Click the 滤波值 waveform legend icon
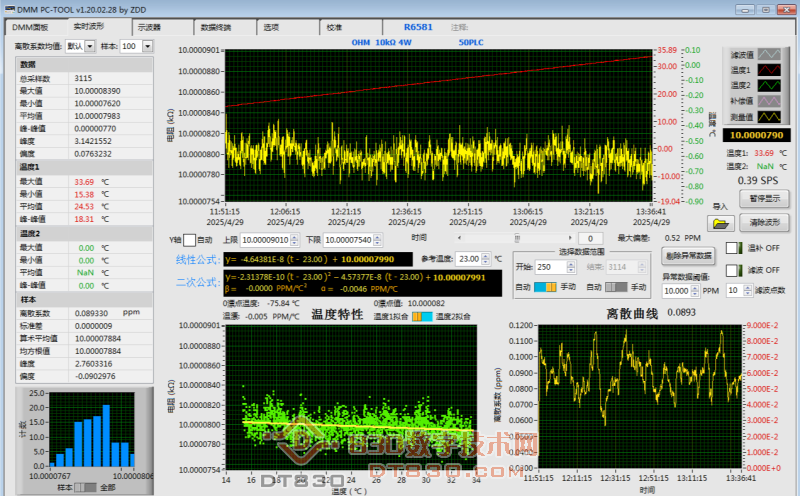Screen dimensions: 800x496 click(x=769, y=54)
